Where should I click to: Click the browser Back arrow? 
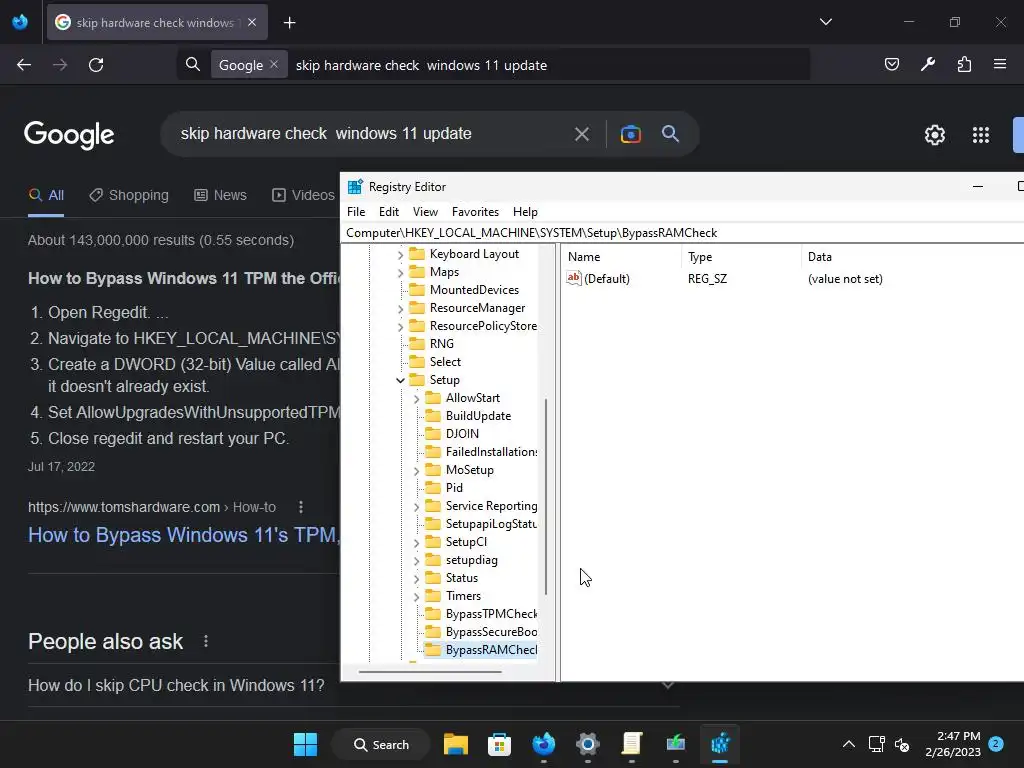24,65
